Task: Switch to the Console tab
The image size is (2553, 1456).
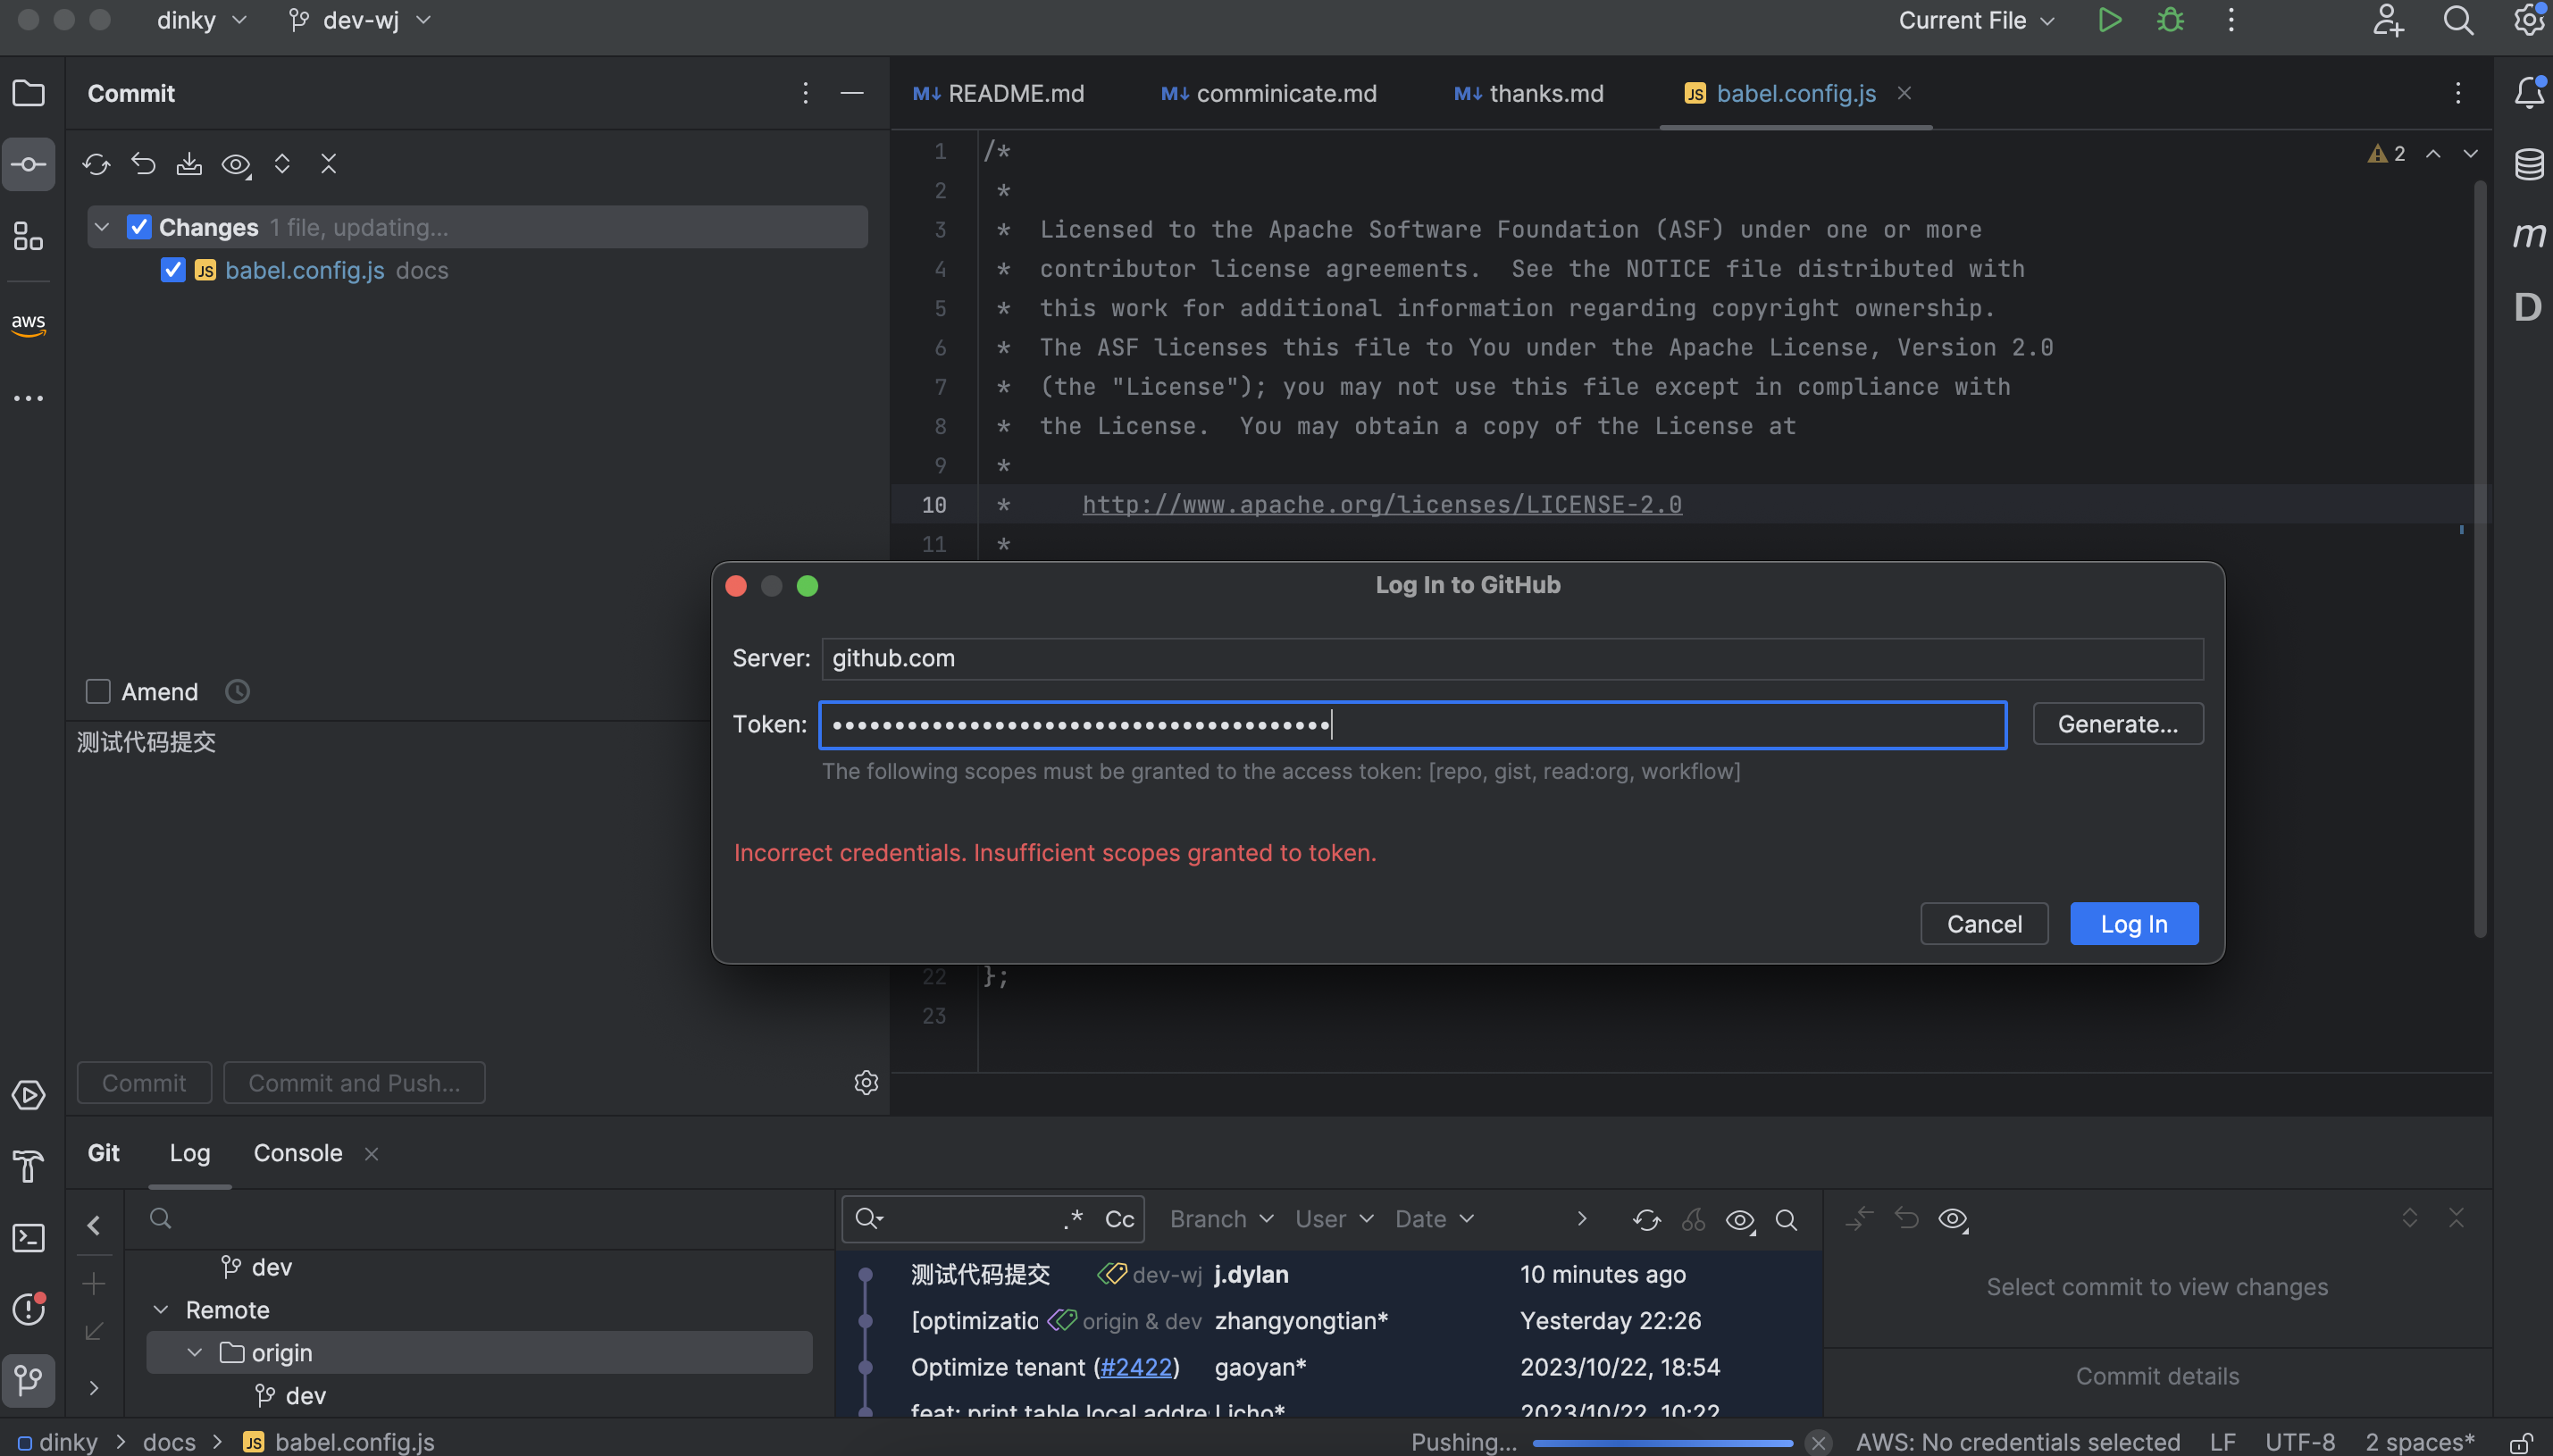Action: click(297, 1153)
